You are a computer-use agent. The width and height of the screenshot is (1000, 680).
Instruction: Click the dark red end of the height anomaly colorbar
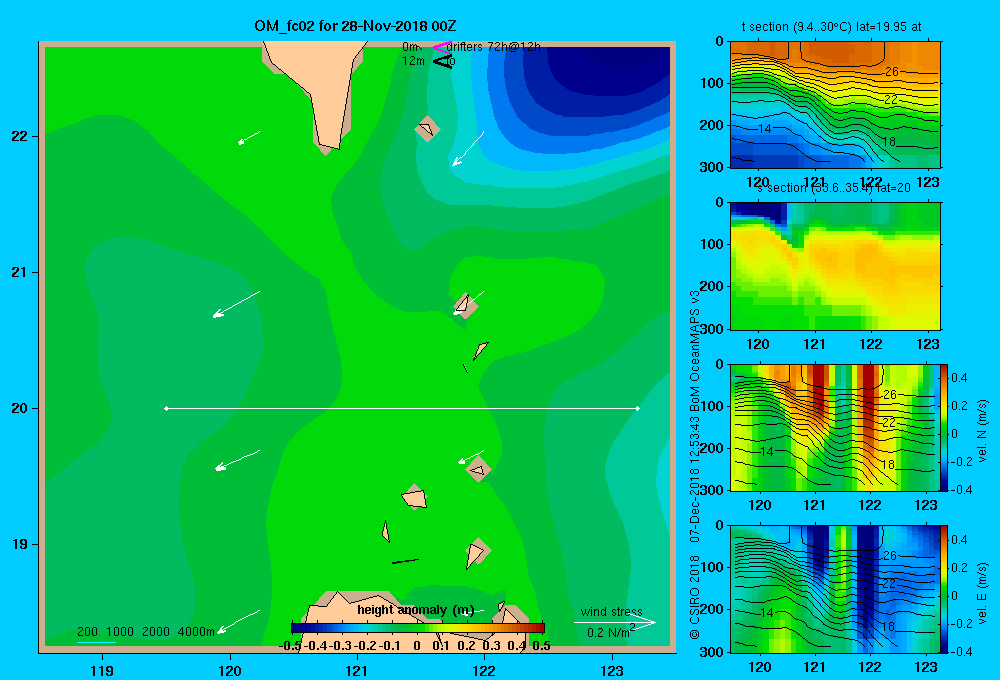[539, 628]
